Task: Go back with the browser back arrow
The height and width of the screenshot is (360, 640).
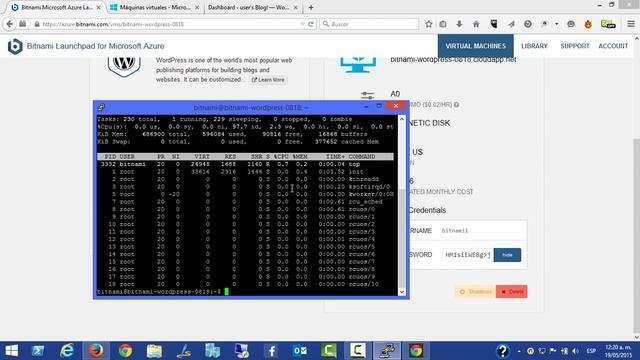Action: 9,24
